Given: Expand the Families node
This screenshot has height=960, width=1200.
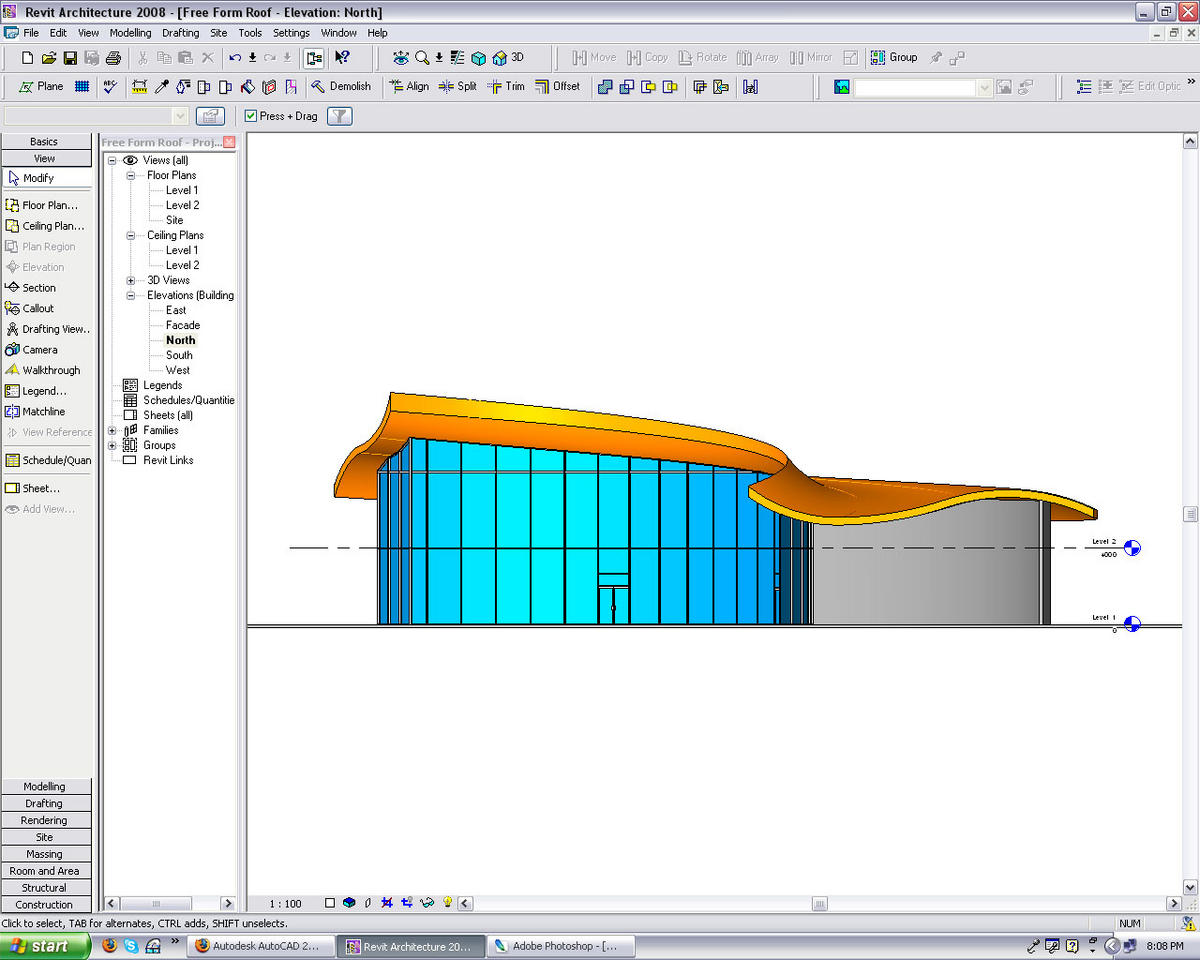Looking at the screenshot, I should pyautogui.click(x=112, y=430).
